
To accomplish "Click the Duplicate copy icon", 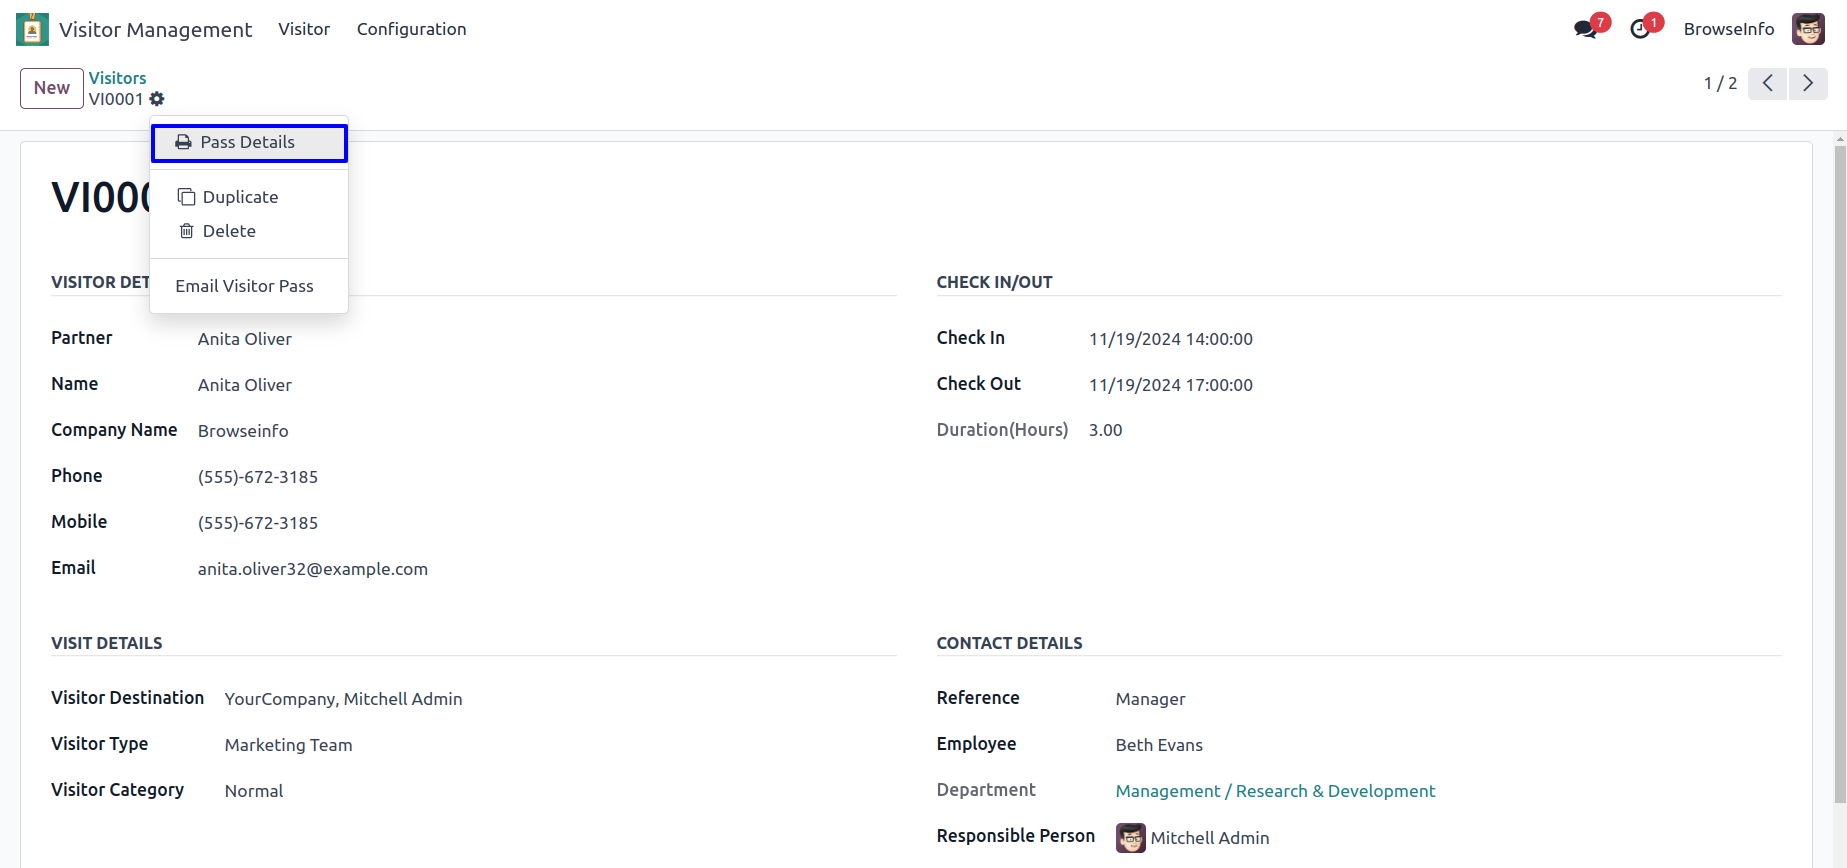I will click(186, 197).
